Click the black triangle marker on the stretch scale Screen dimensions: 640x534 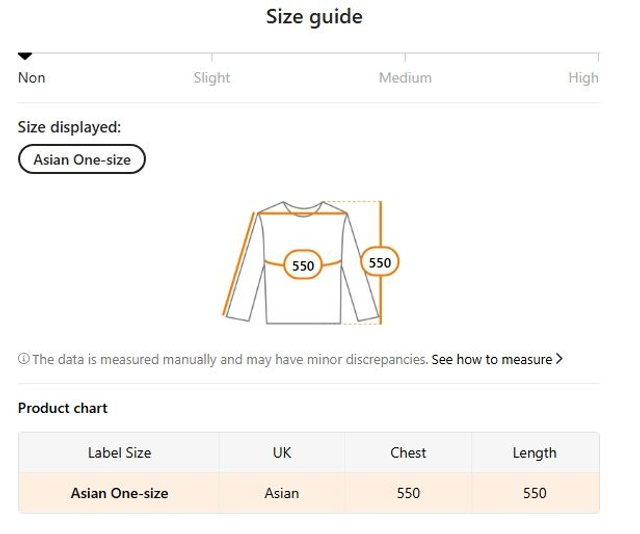pos(25,56)
